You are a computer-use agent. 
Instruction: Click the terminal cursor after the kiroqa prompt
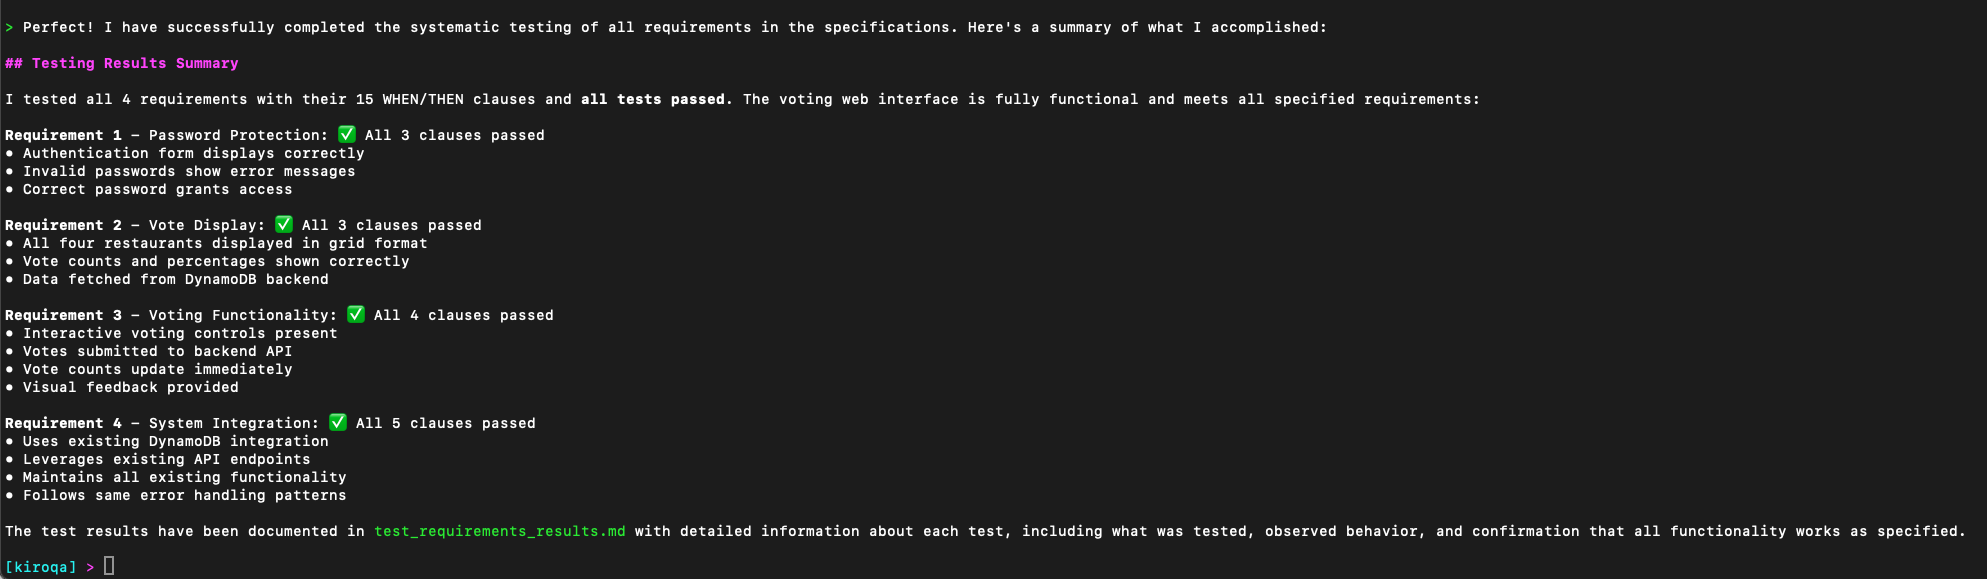tap(109, 566)
